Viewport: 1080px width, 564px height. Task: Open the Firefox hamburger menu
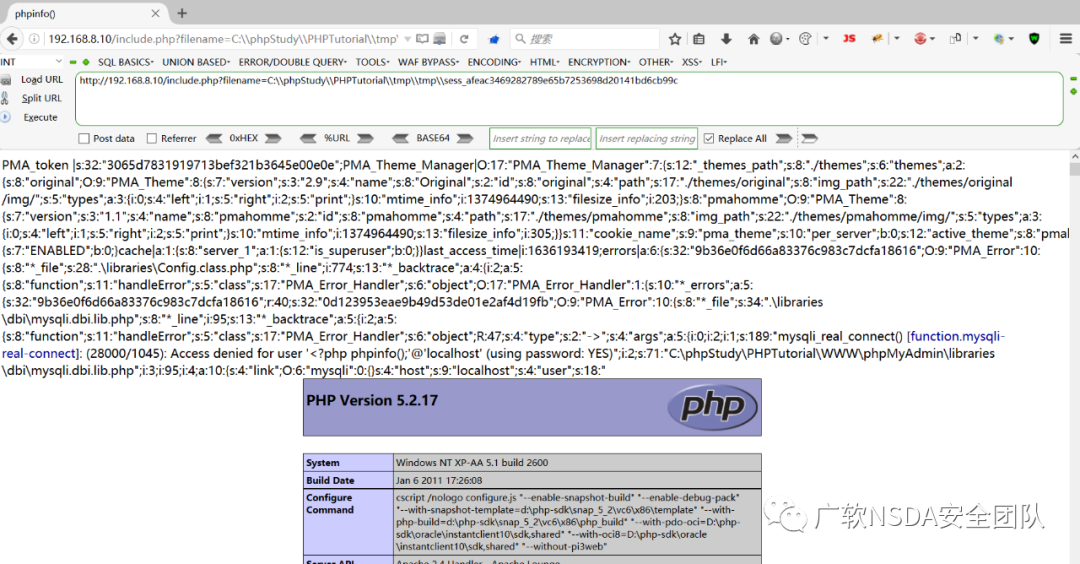click(1066, 39)
